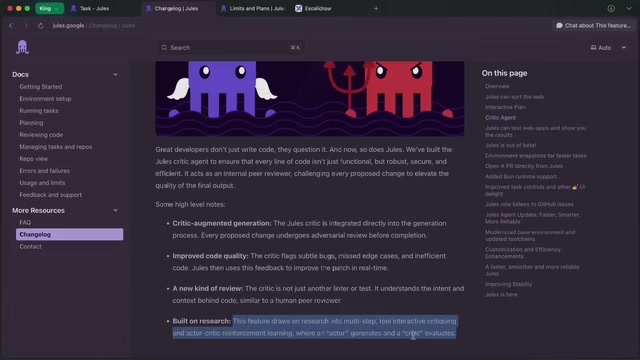This screenshot has height=360, width=640.
Task: Open Environment setup doc
Action: pos(45,99)
